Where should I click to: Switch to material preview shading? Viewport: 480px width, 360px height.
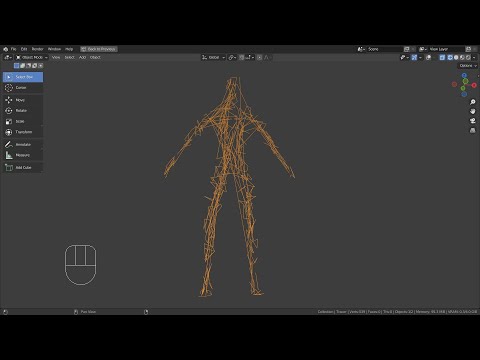(462, 57)
